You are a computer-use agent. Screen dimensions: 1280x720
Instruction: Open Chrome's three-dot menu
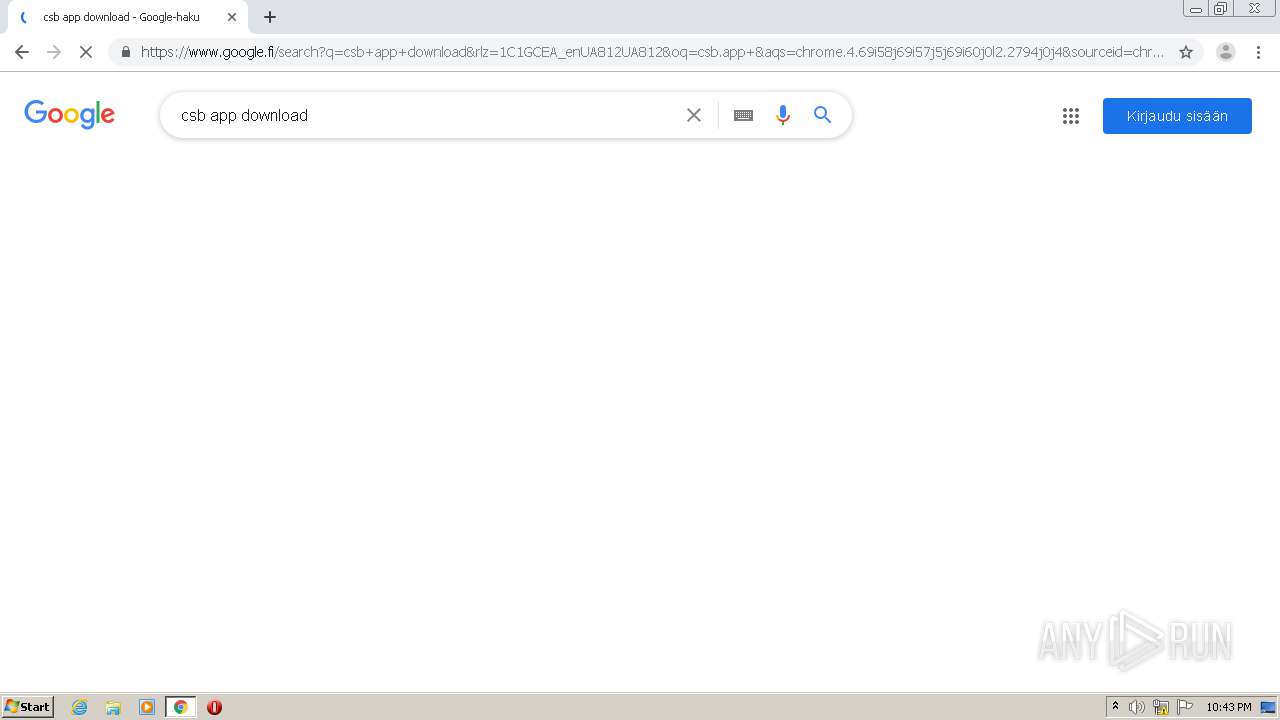tap(1258, 52)
